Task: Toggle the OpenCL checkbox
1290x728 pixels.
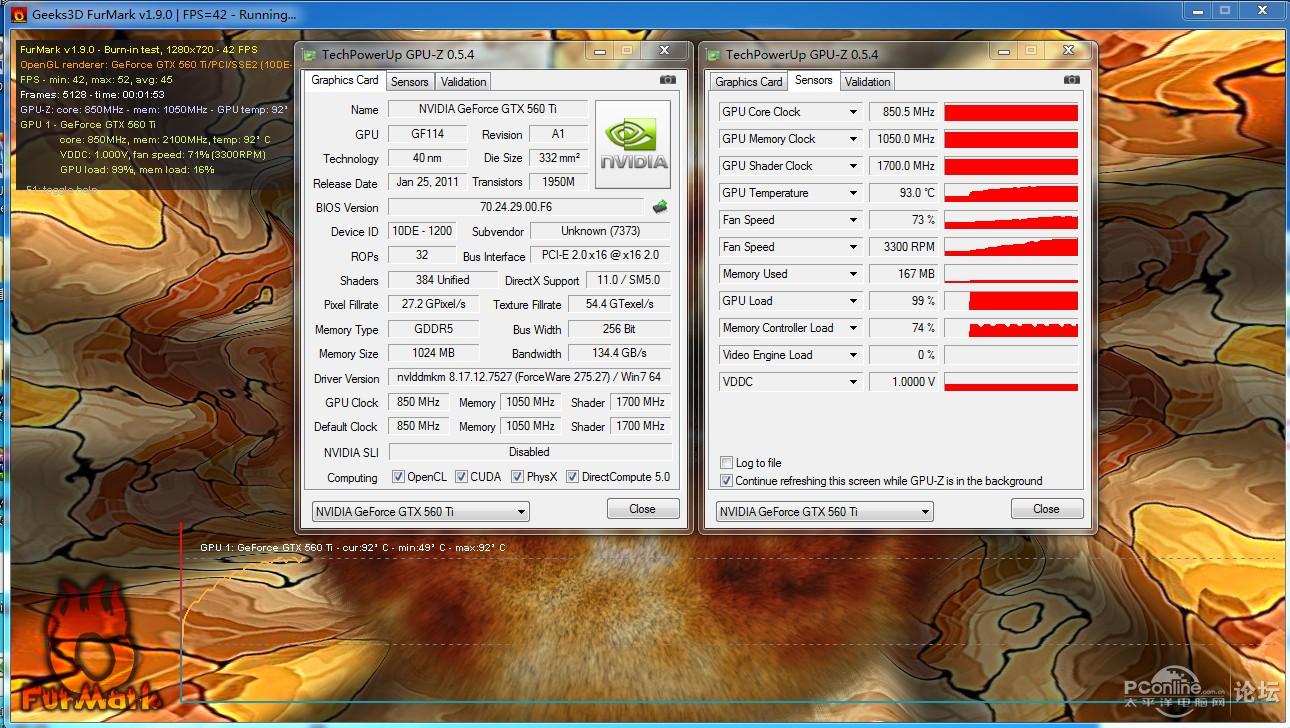Action: click(x=398, y=477)
